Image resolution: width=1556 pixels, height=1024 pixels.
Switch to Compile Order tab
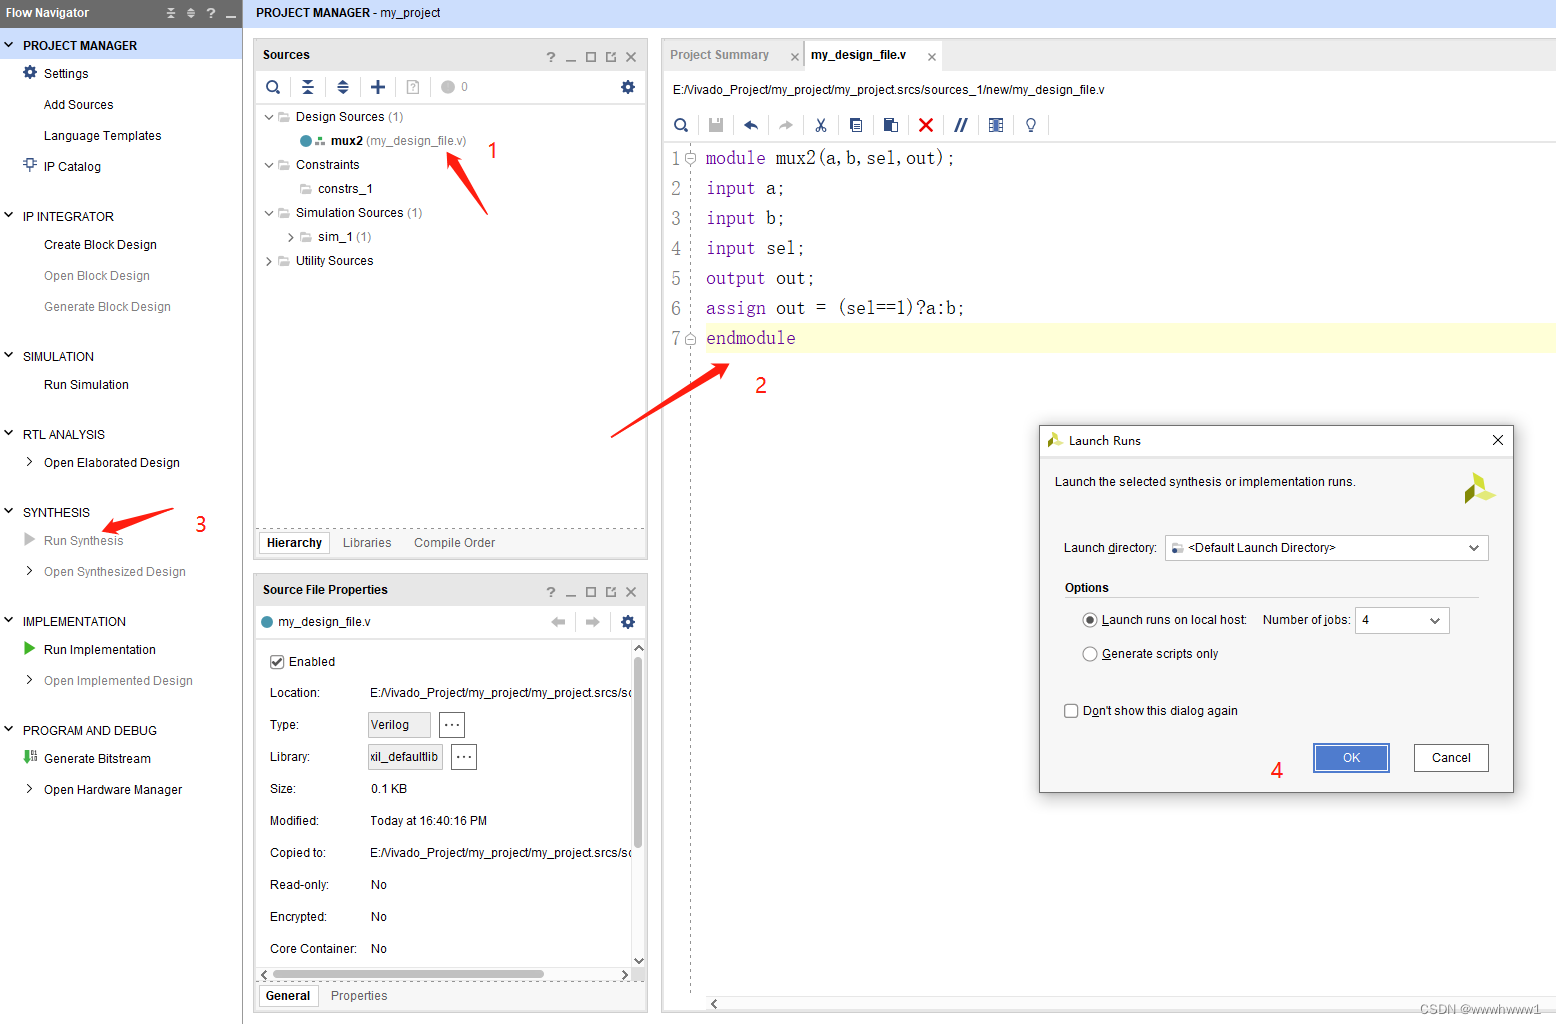454,543
